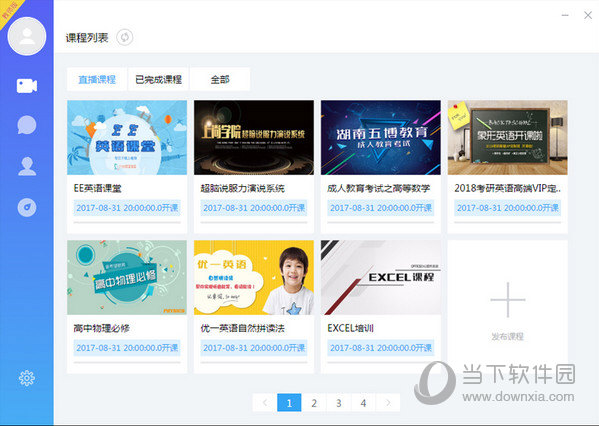Go to previous page with left chevron
Image resolution: width=599 pixels, height=426 pixels.
point(265,403)
